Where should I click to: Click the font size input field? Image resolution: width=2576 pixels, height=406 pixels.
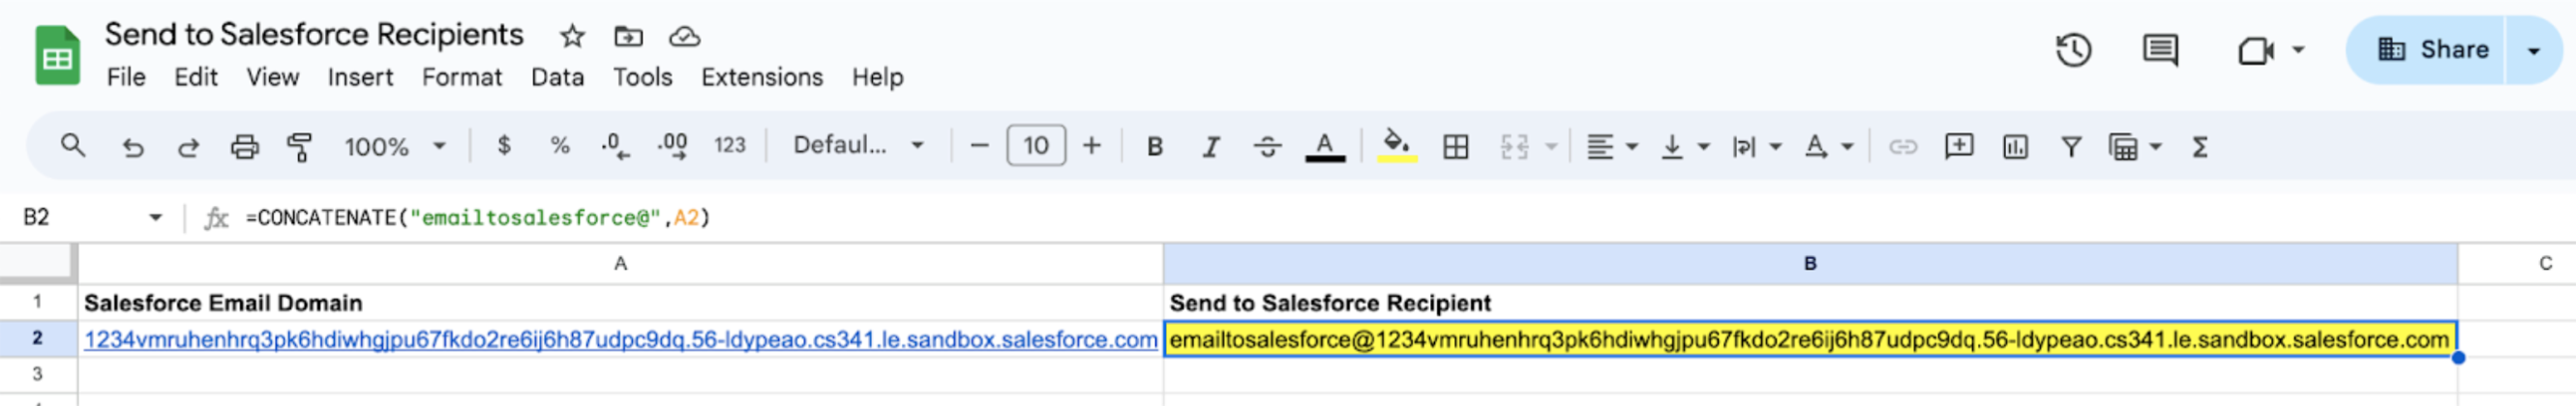click(1035, 146)
